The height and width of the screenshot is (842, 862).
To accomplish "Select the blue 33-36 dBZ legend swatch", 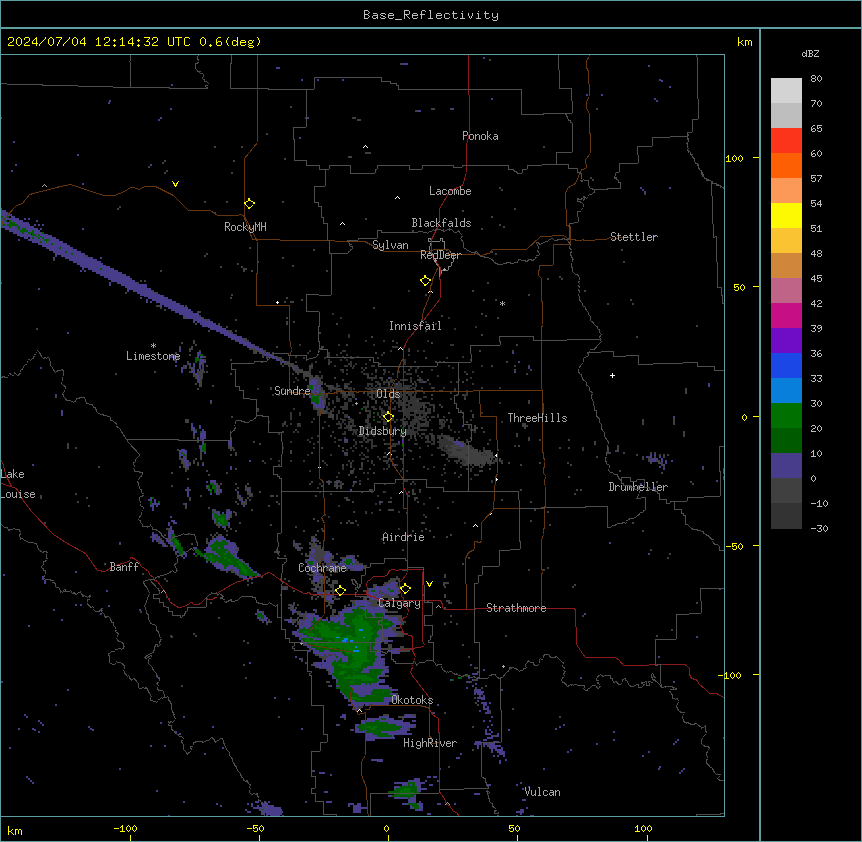I will [786, 366].
